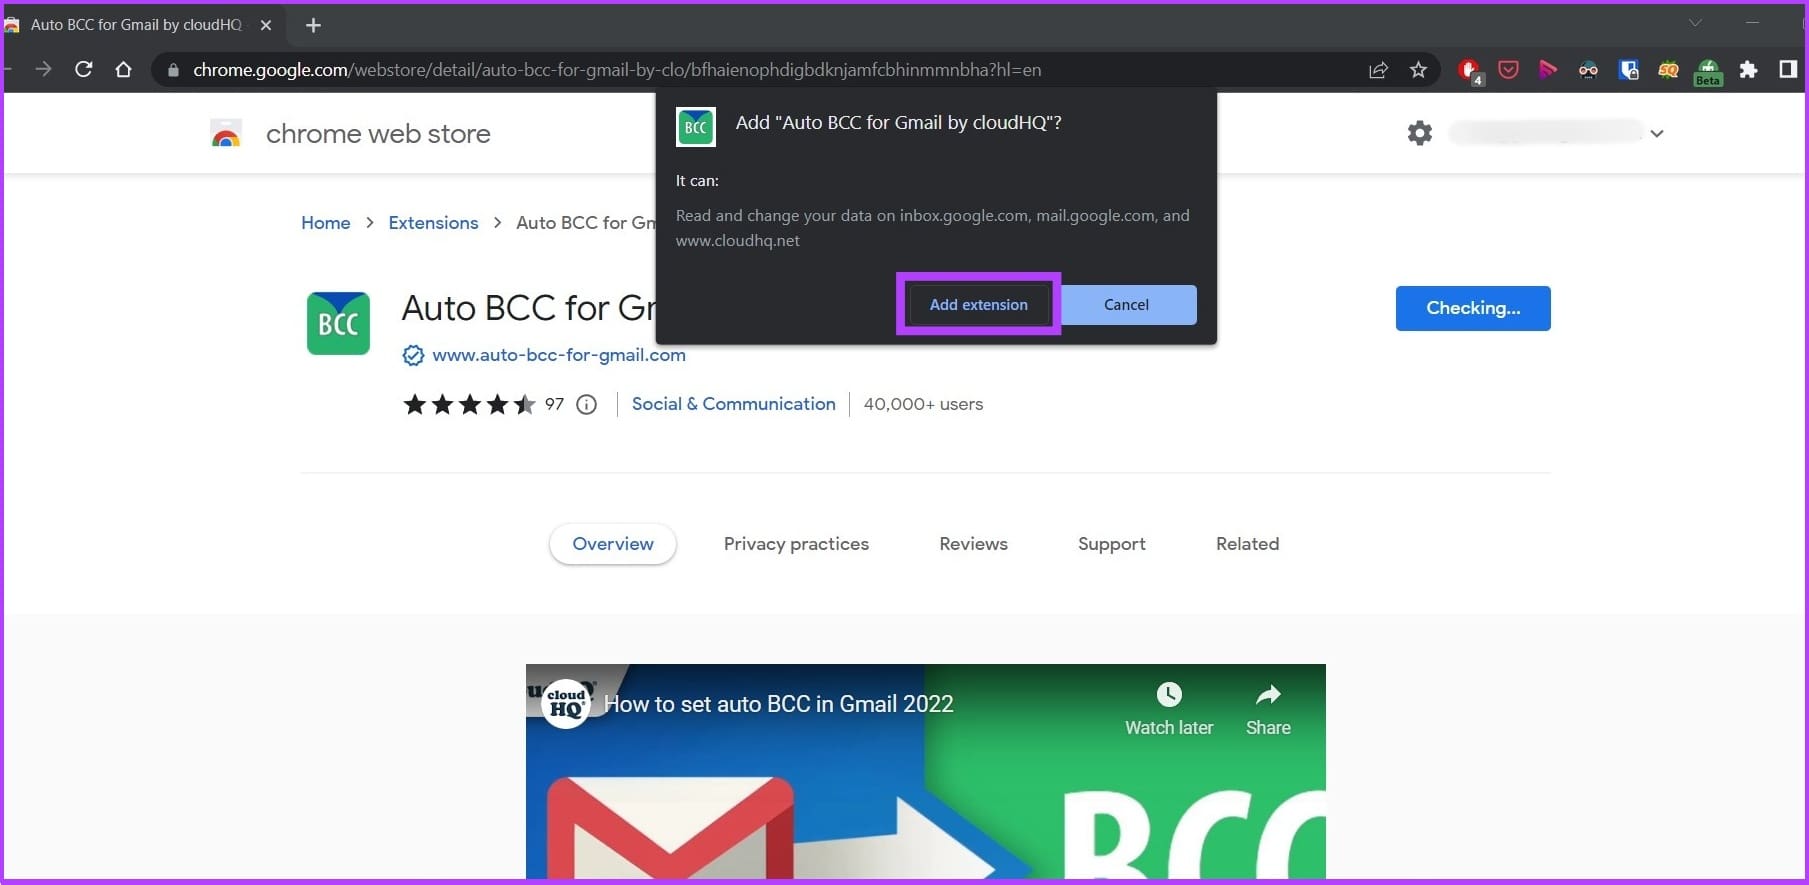Open the pink arrow extension icon
Viewport: 1809px width, 885px height.
click(1548, 69)
